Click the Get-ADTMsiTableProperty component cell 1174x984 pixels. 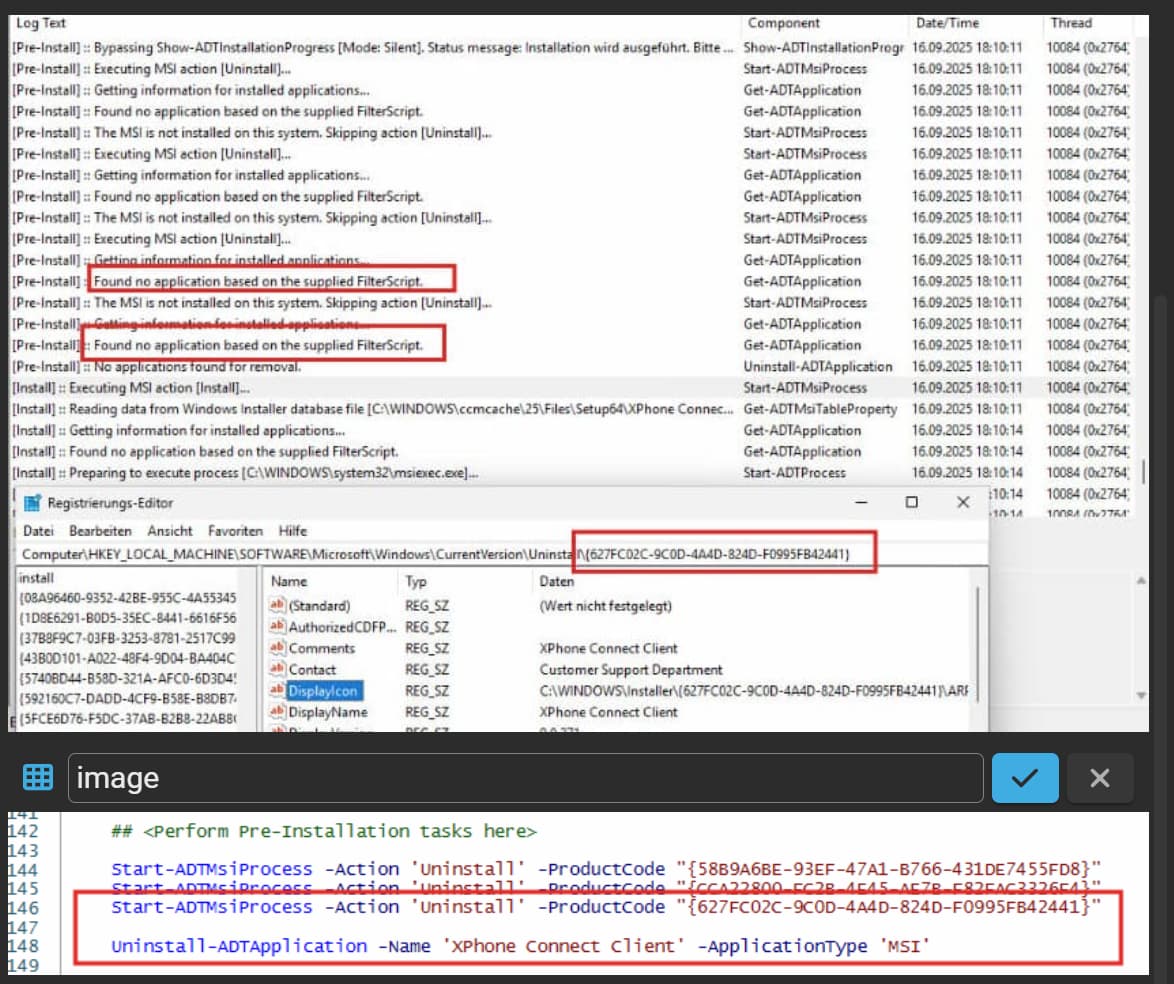(x=820, y=410)
